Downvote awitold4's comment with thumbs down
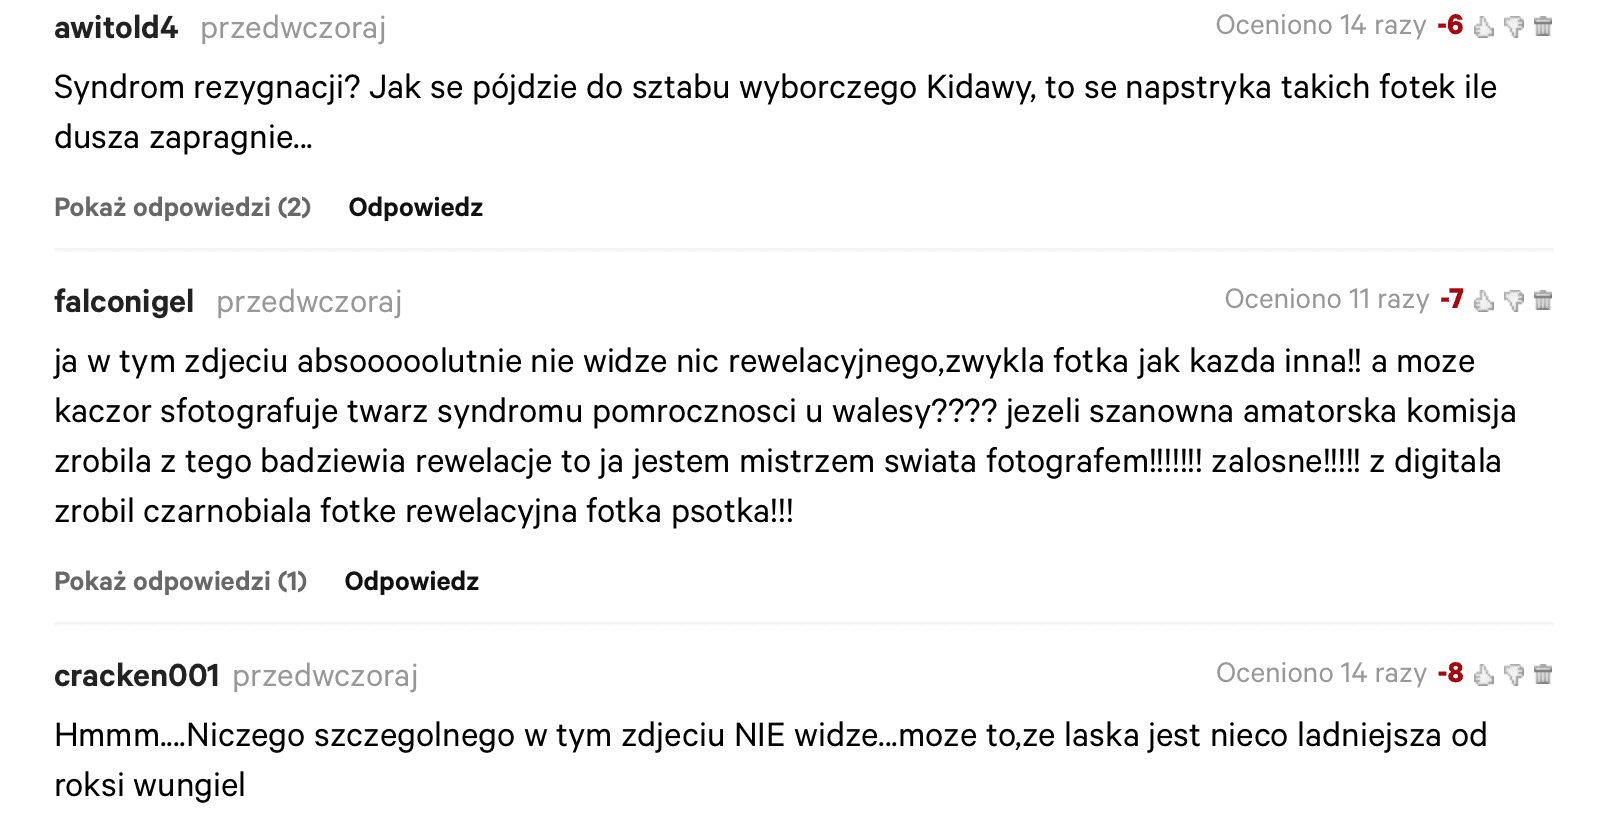1624x818 pixels. (x=1514, y=27)
